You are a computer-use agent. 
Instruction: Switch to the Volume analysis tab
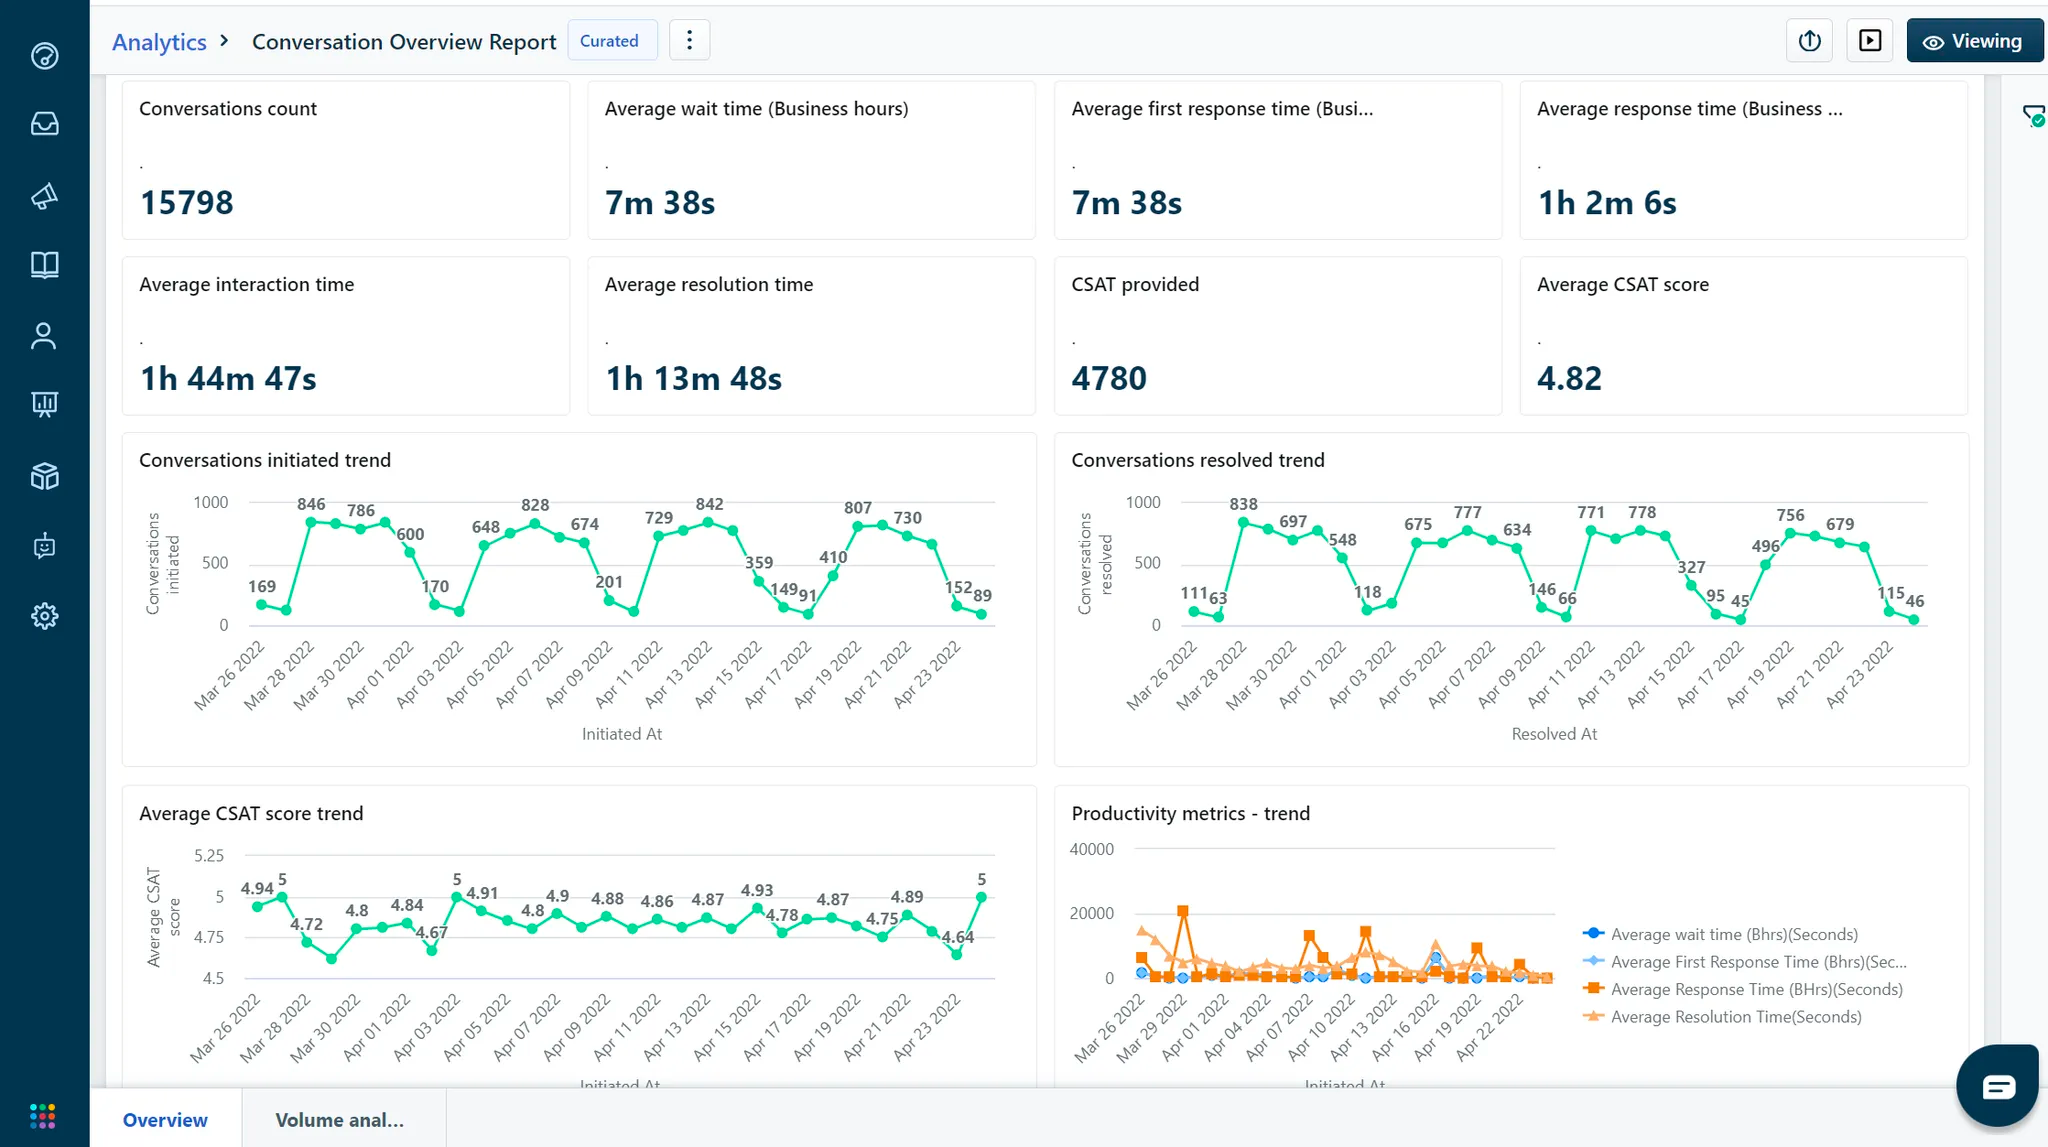(340, 1120)
